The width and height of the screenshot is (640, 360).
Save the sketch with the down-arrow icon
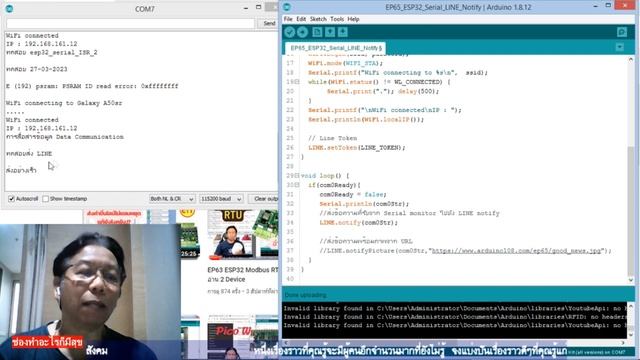pos(342,32)
